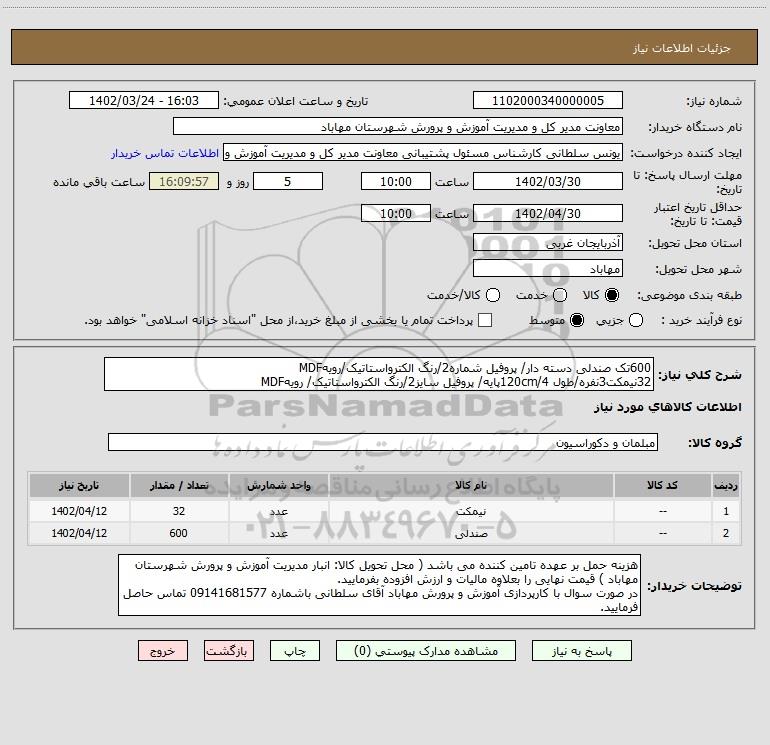This screenshot has width=770, height=745.
Task: Click the quantity cell showing 32
Action: [179, 511]
